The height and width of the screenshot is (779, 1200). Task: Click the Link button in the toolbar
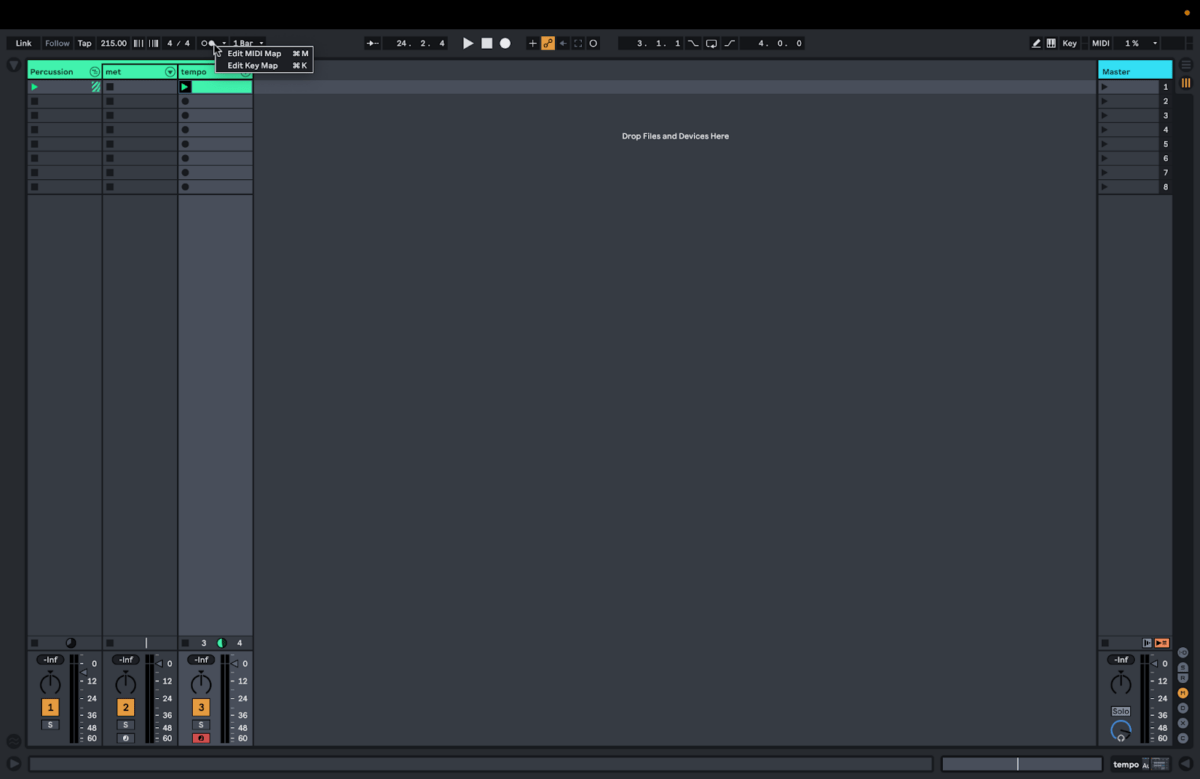point(22,43)
